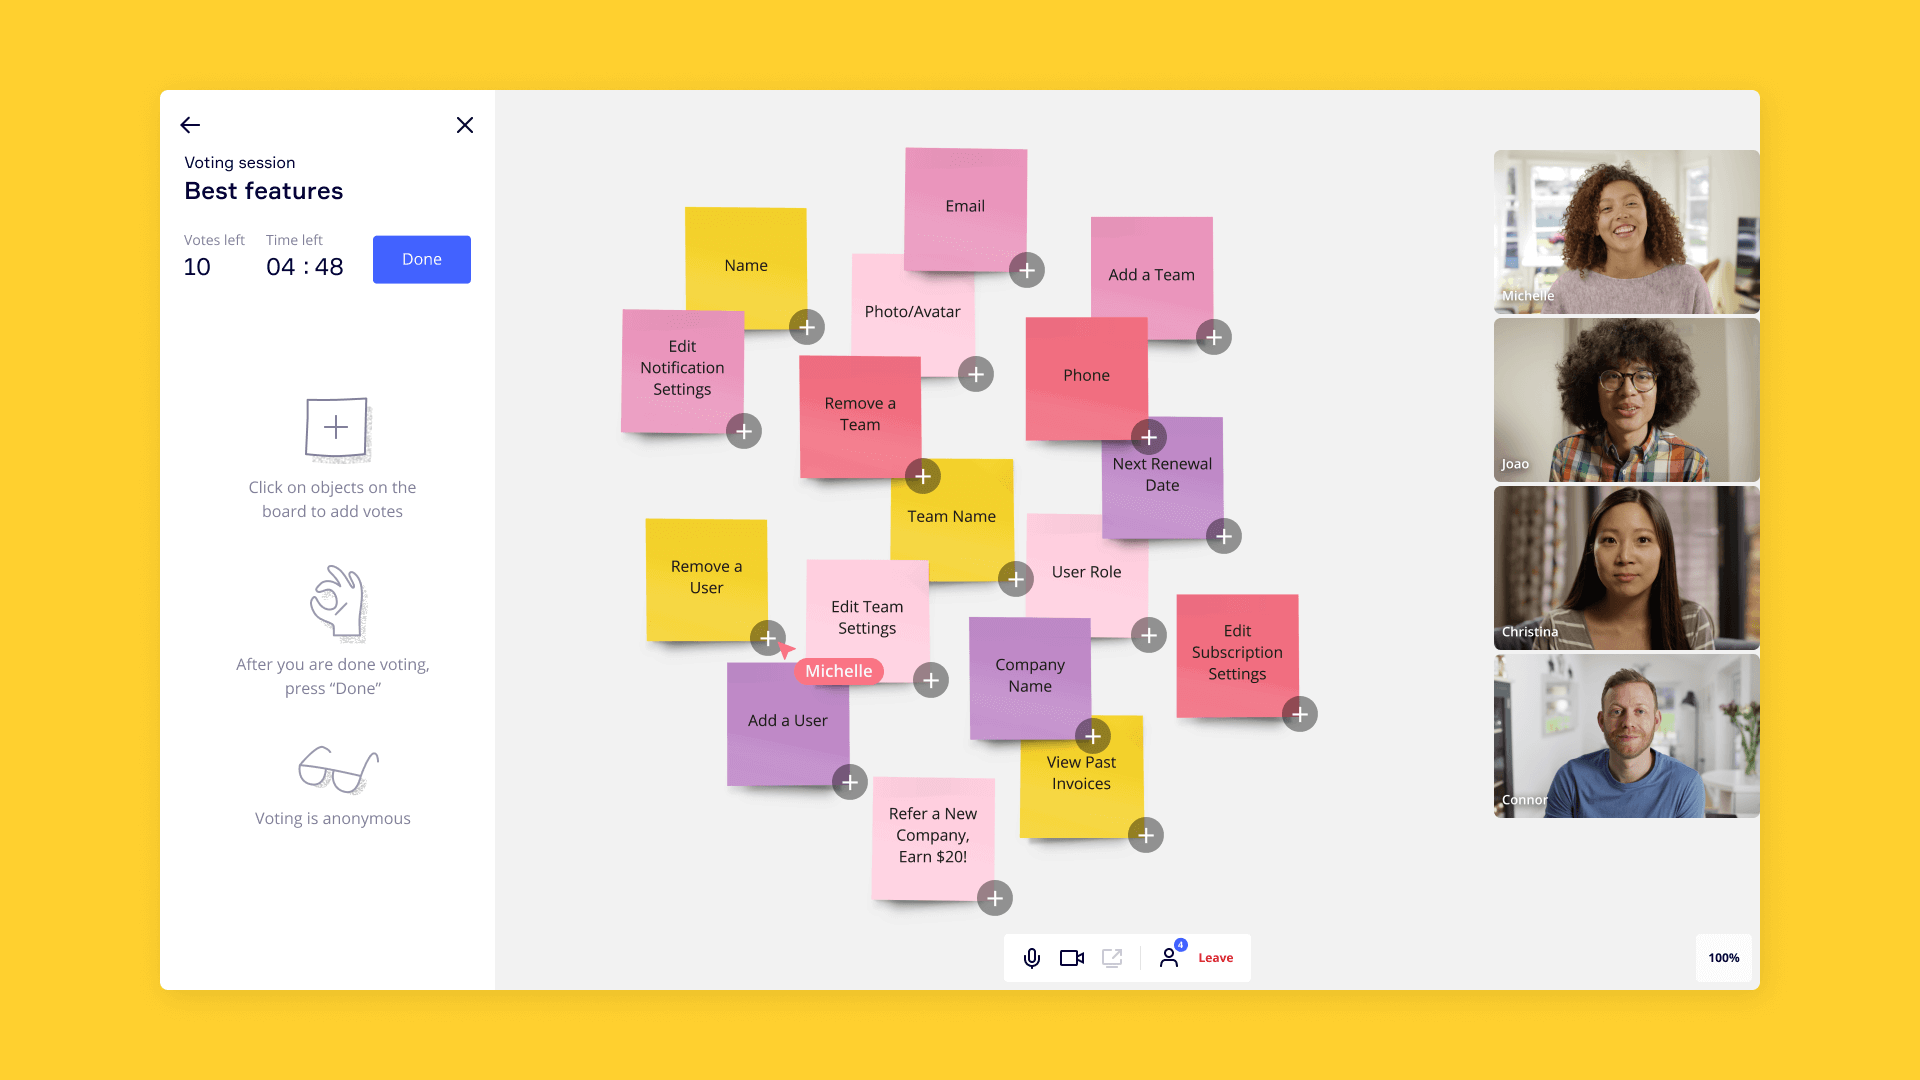The image size is (1920, 1080).
Task: Press the Done button to finish voting
Action: tap(421, 258)
